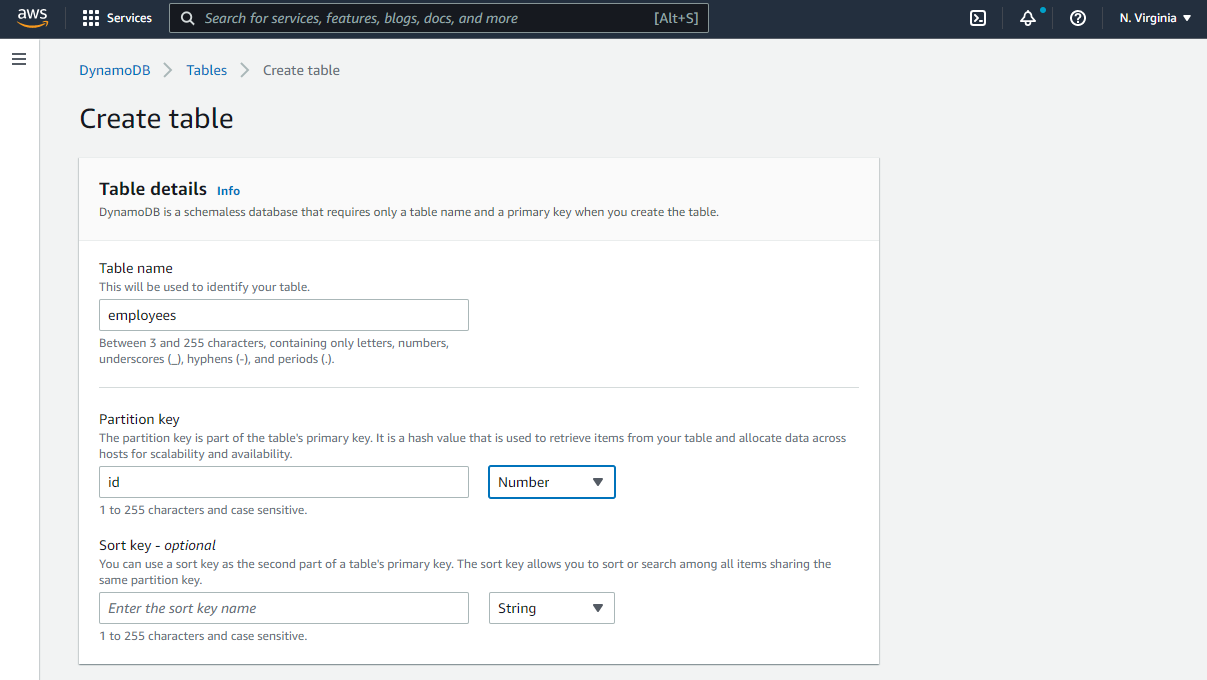Viewport: 1207px width, 680px height.
Task: Open the N. Virginia region dropdown
Action: (x=1155, y=18)
